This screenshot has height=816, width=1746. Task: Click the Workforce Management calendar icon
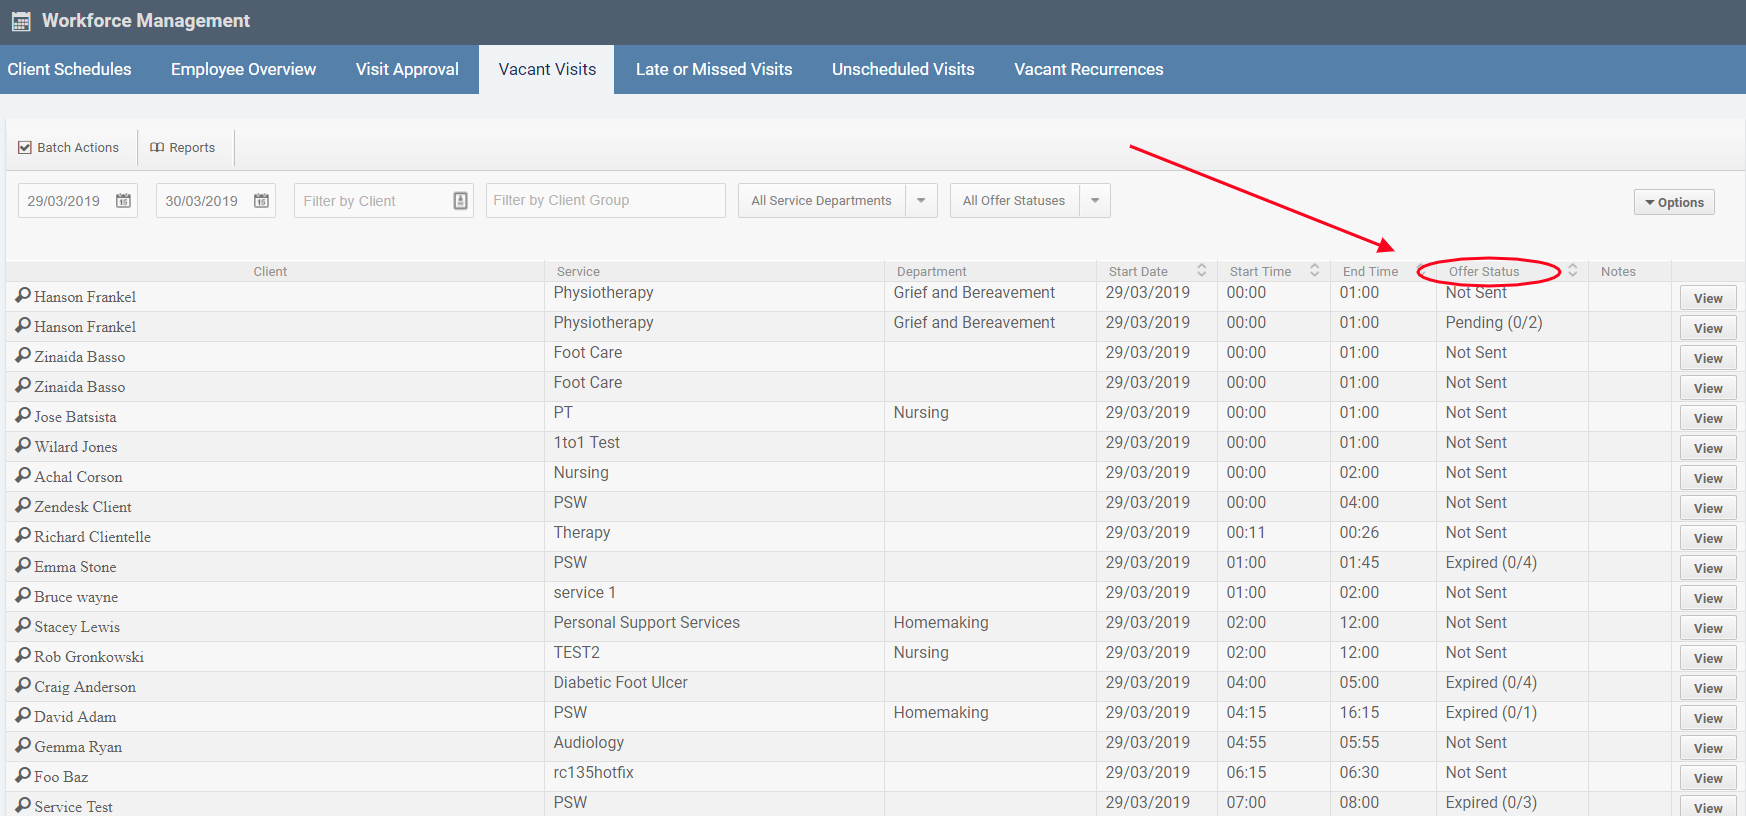(21, 21)
